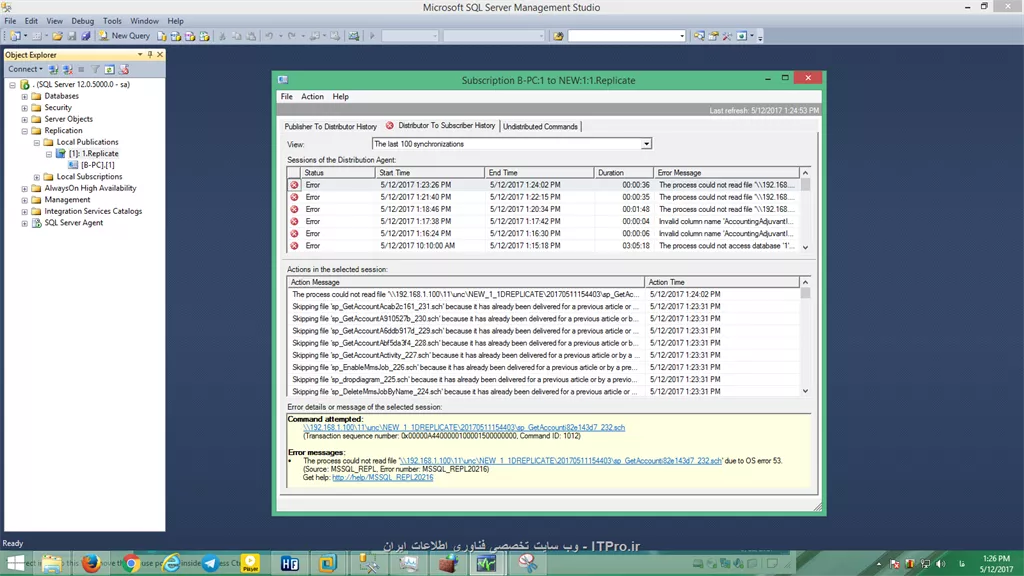Open Internet Explorer from the taskbar
This screenshot has height=576, width=1024.
tap(172, 563)
